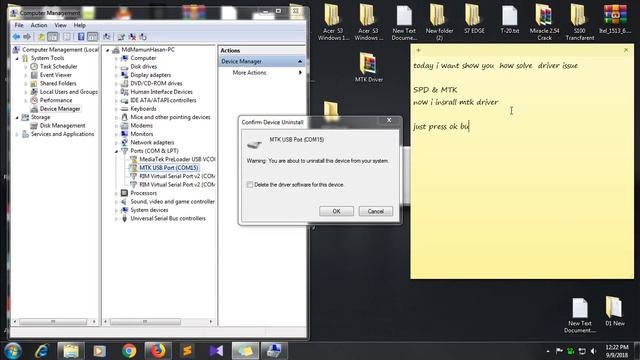
Task: Open the View menu
Action: [x=60, y=25]
